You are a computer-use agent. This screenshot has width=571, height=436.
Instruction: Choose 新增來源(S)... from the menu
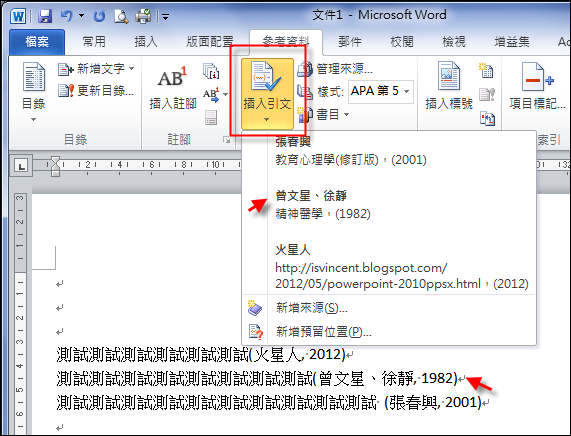tap(389, 308)
